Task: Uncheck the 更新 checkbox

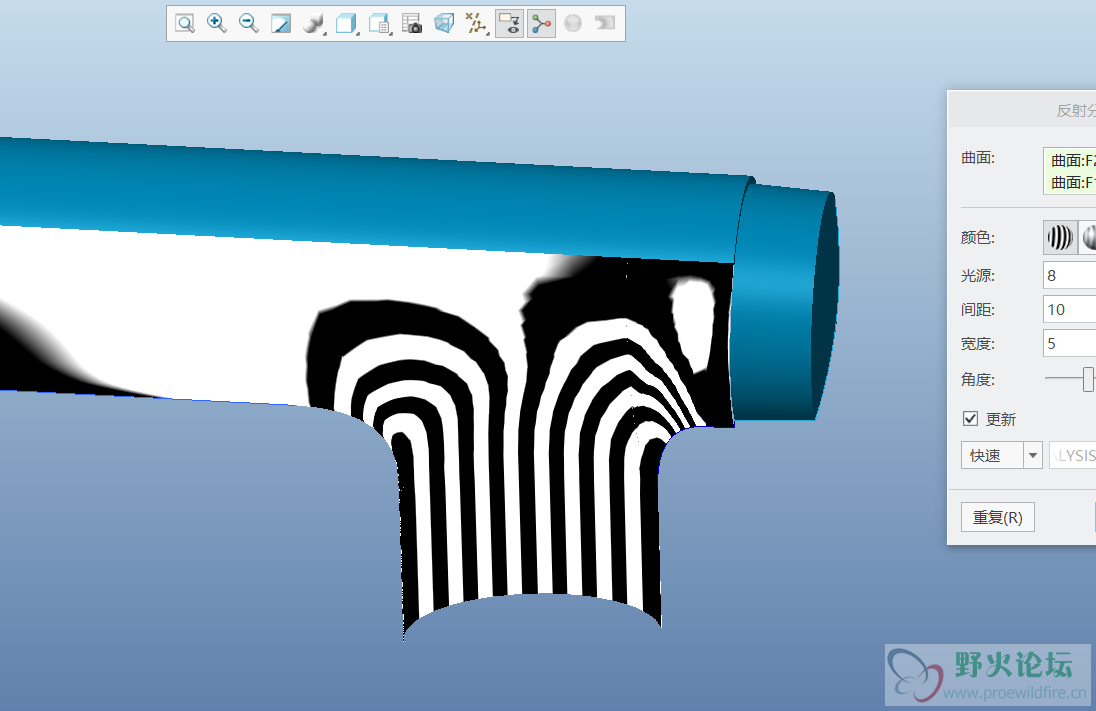Action: click(x=970, y=419)
